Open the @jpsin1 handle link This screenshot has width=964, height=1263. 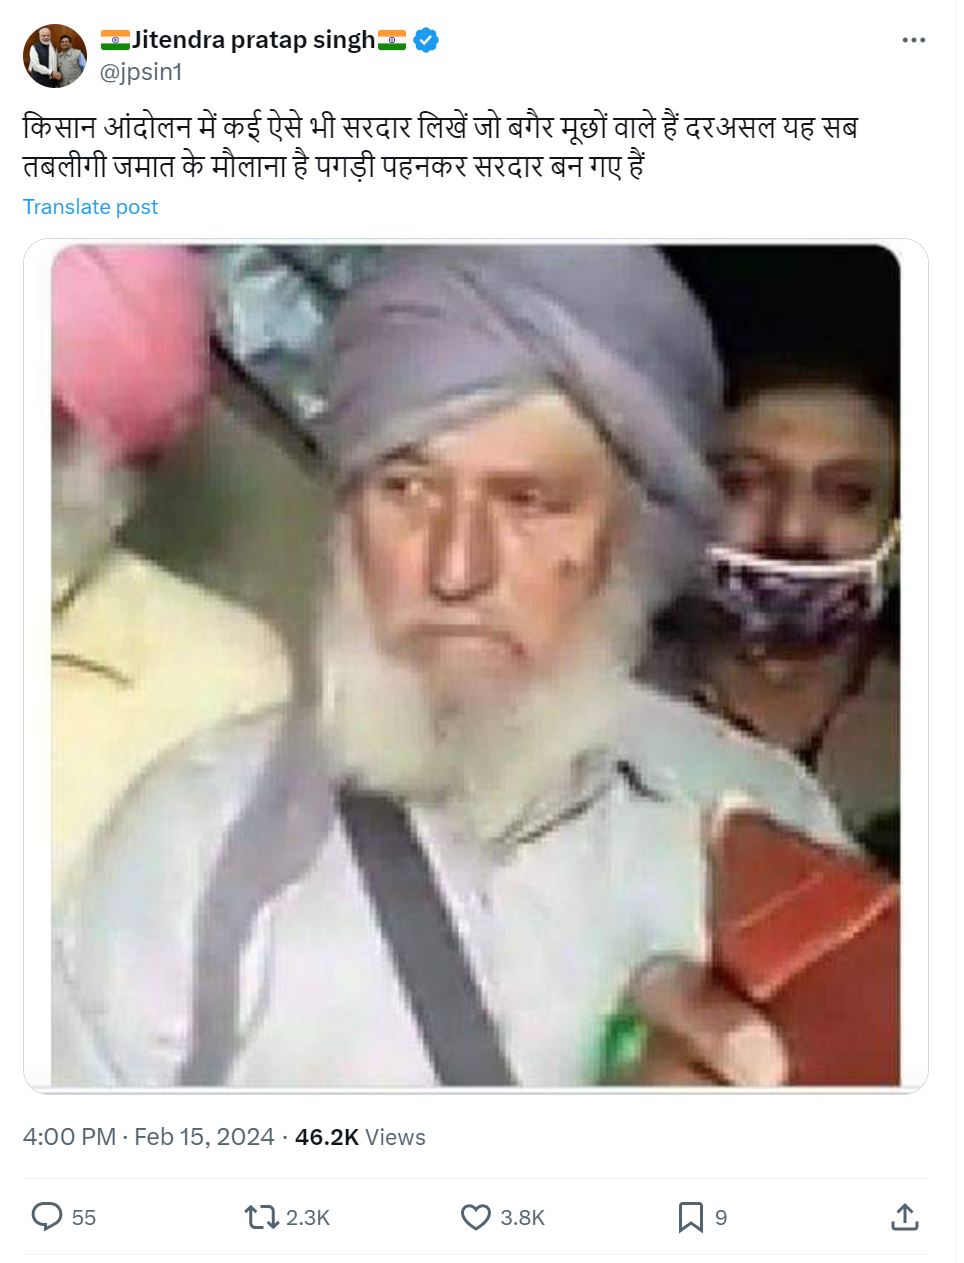141,72
